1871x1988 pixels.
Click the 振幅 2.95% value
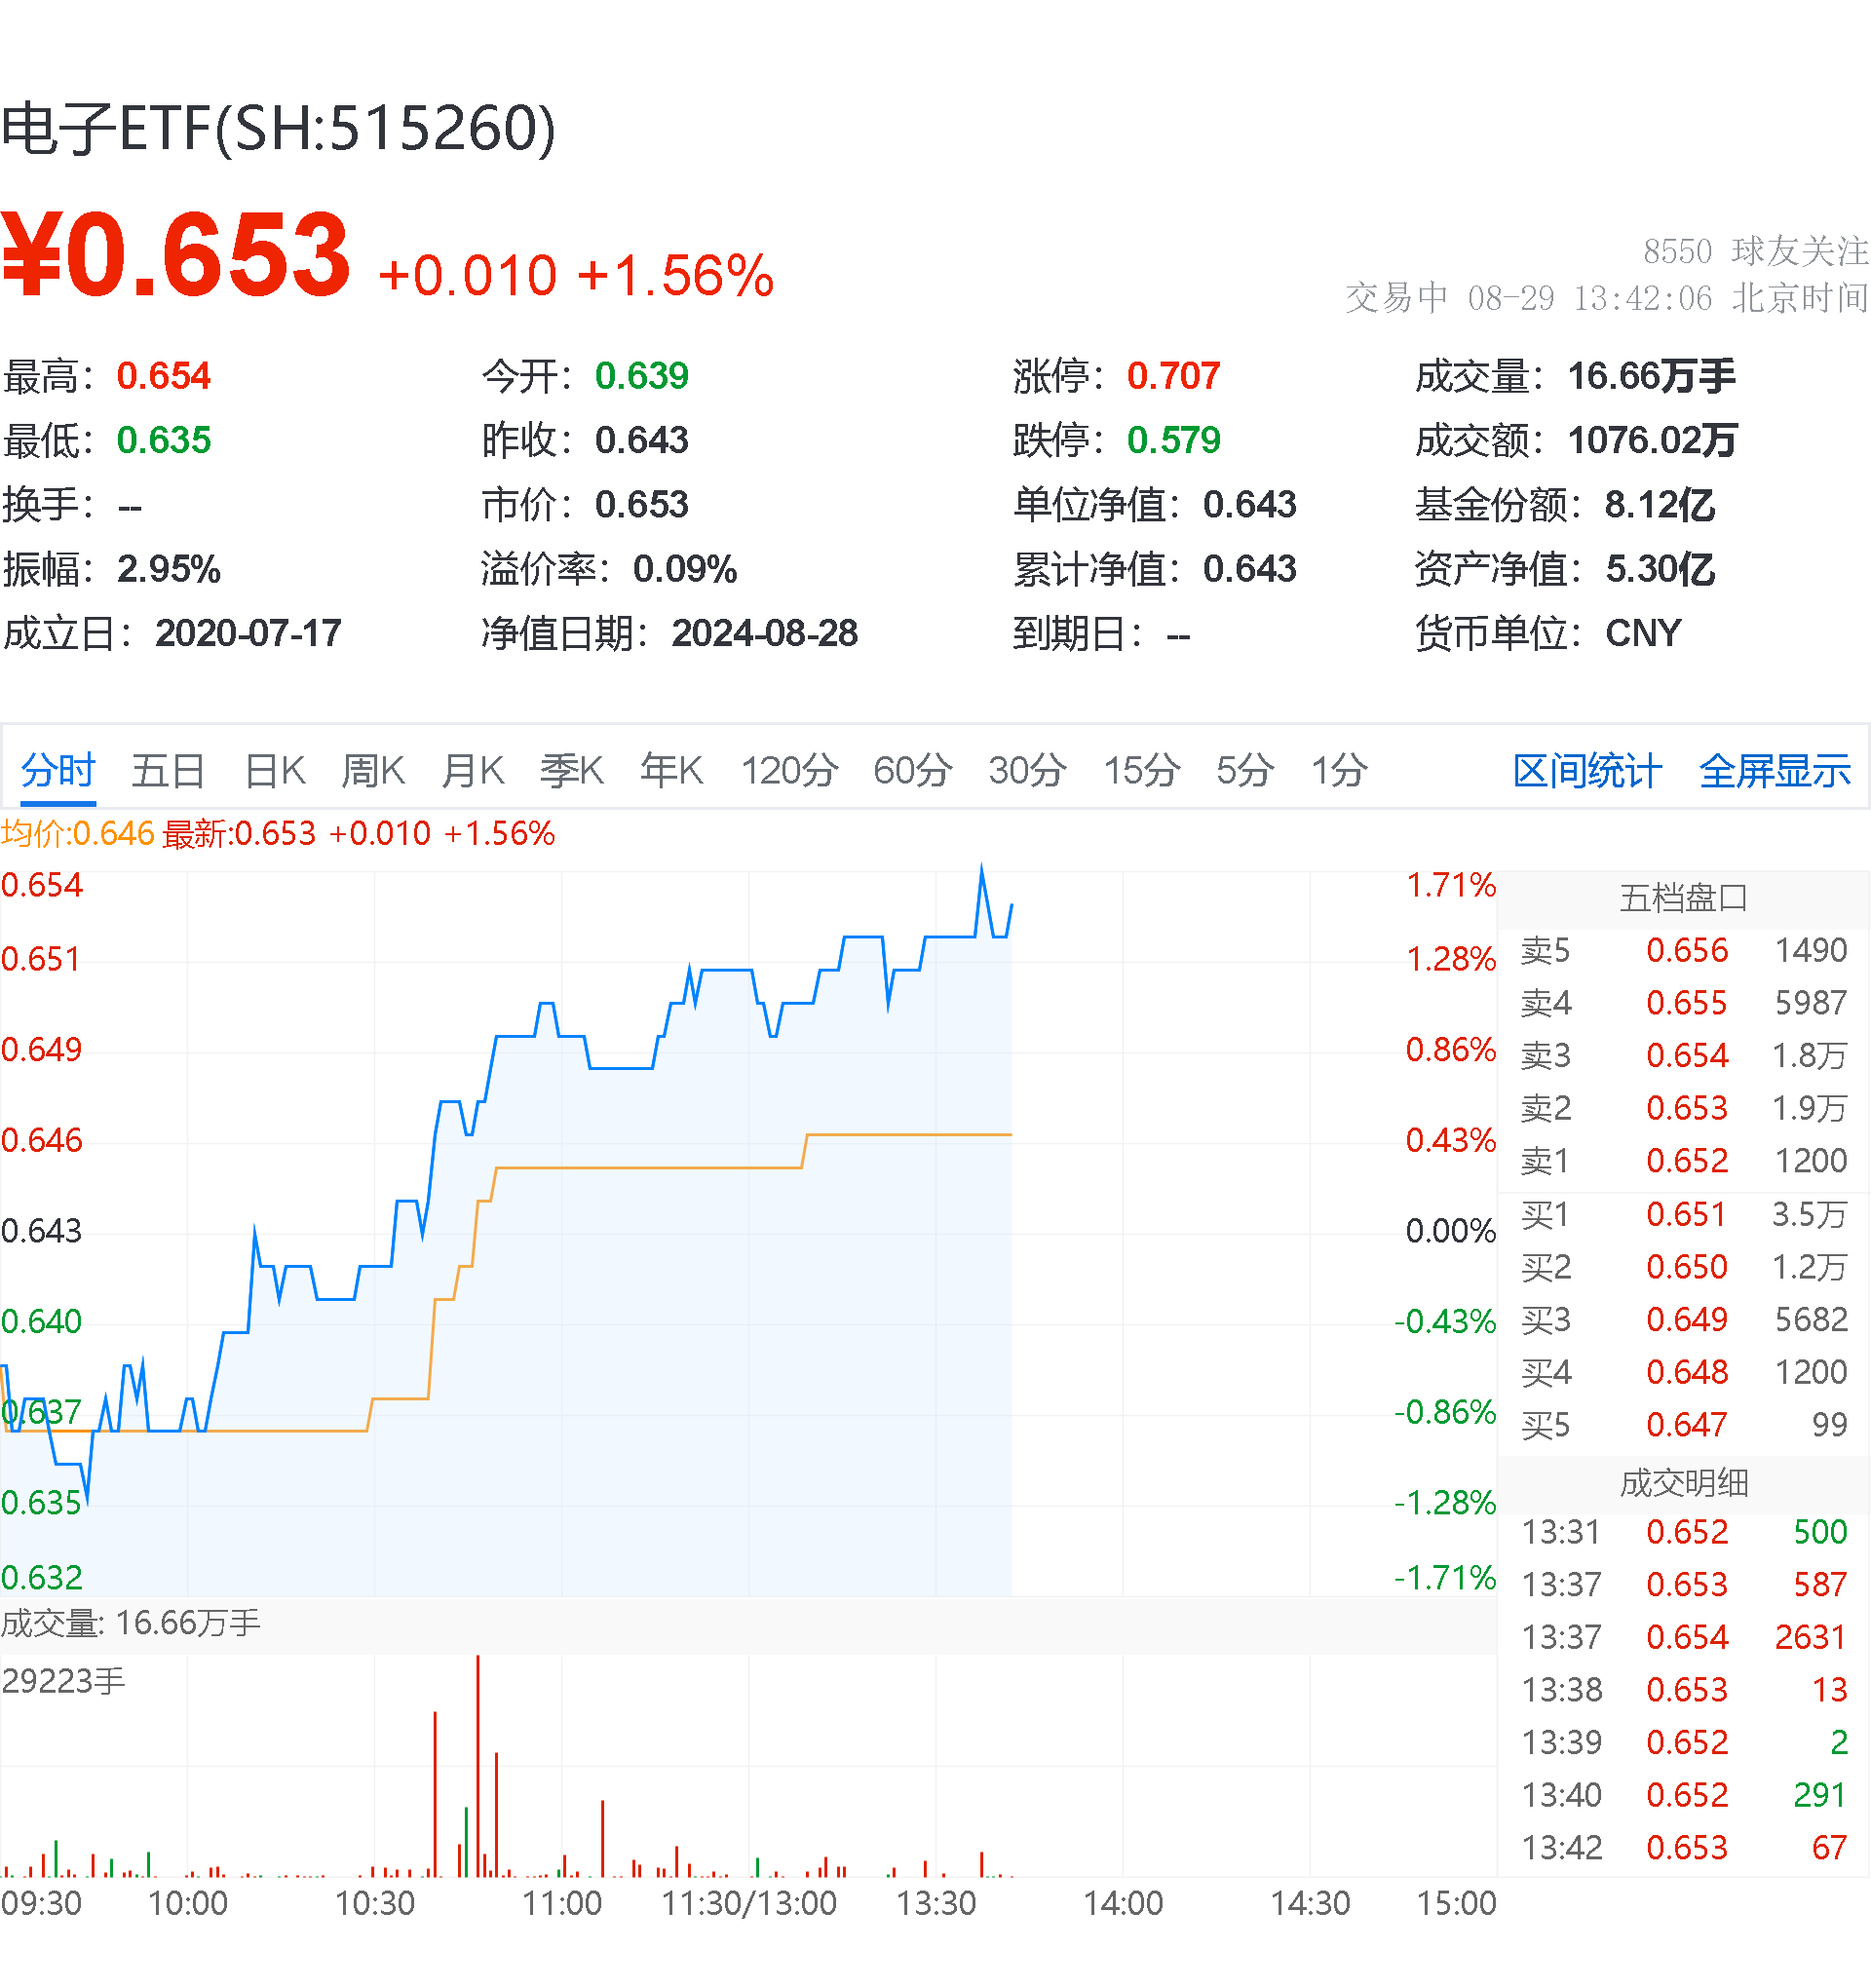[x=169, y=569]
